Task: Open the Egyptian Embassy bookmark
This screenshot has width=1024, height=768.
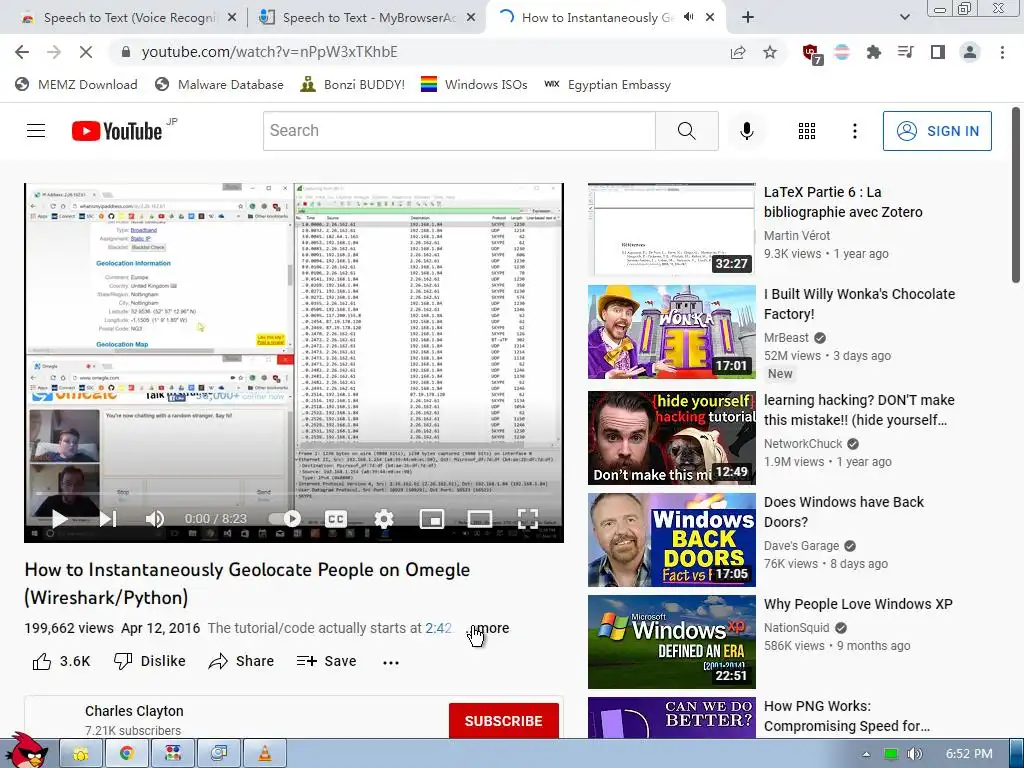Action: click(x=608, y=85)
